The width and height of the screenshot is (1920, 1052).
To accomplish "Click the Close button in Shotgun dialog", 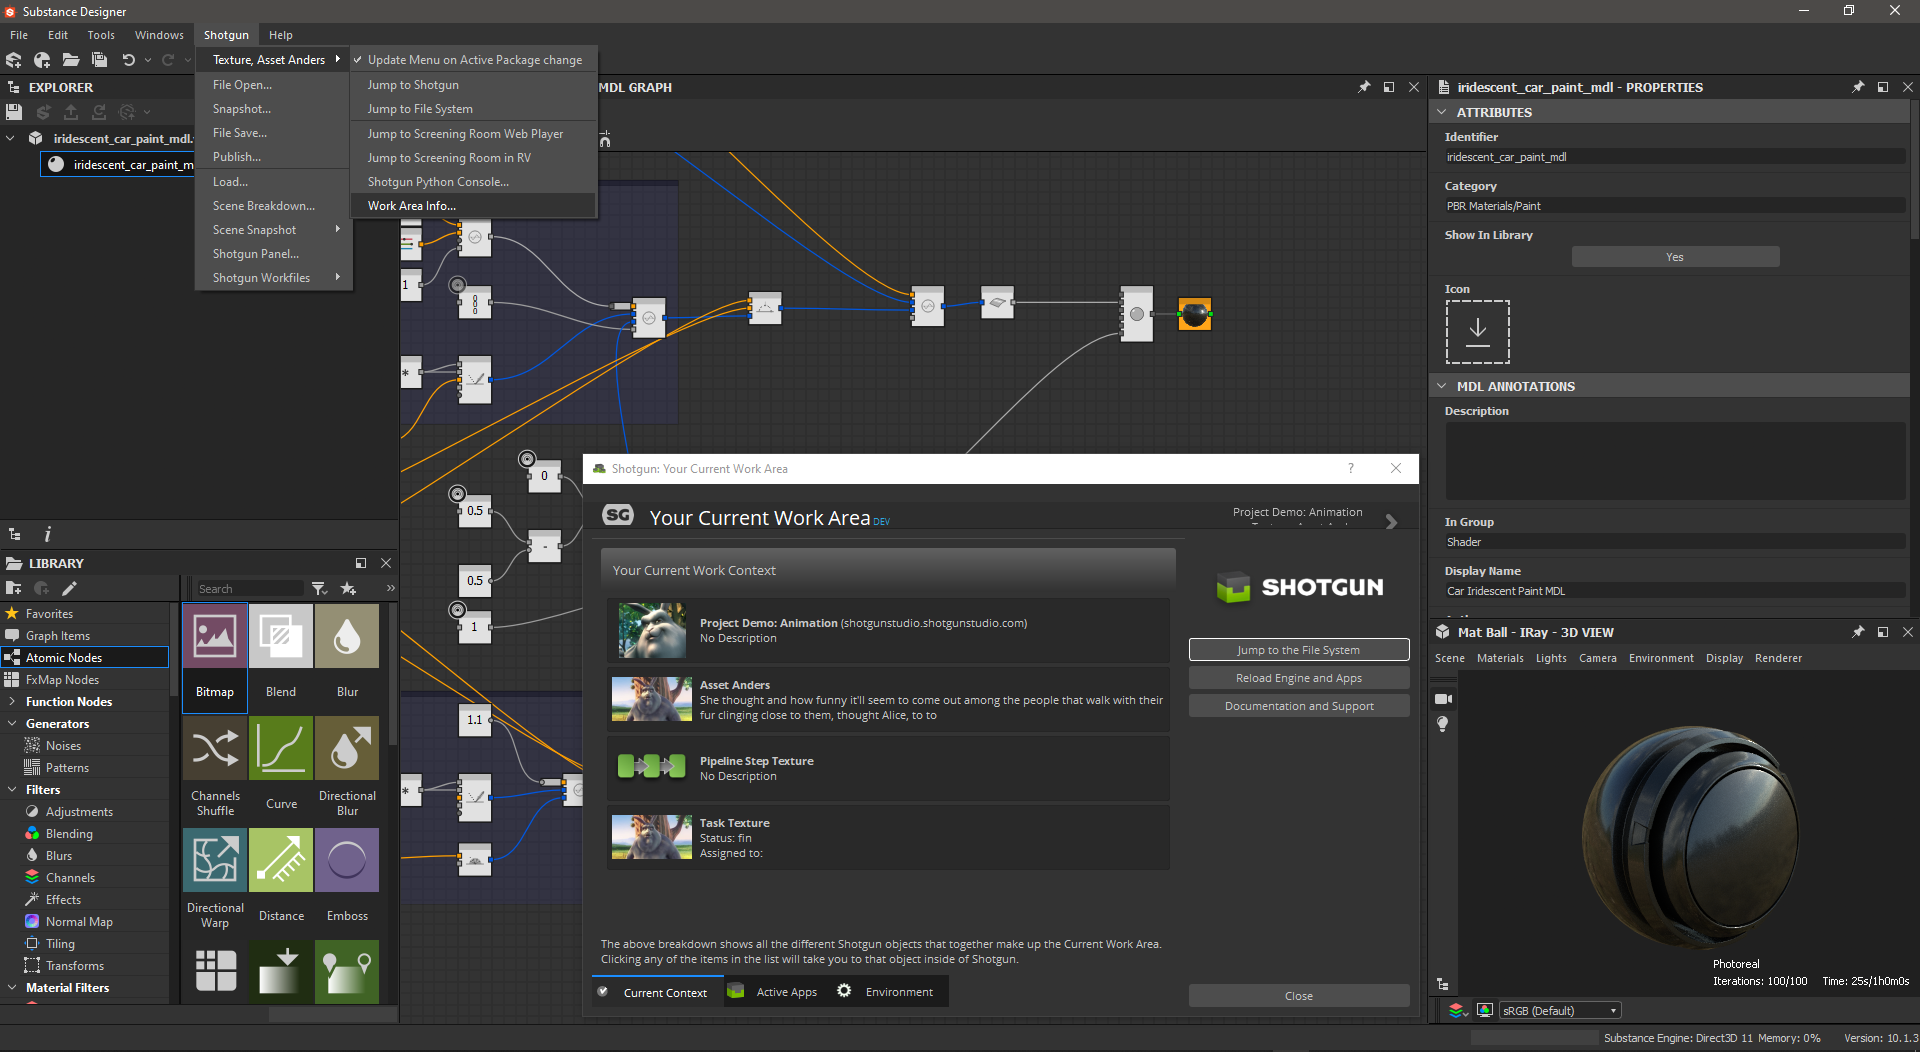I will point(1298,996).
